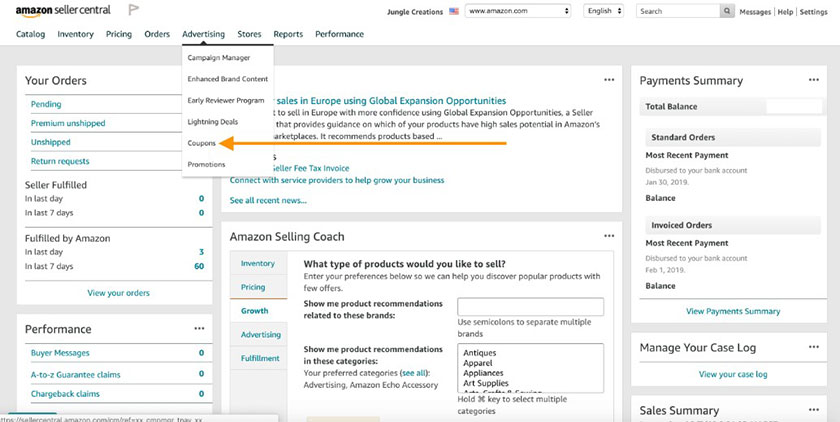Screen dimensions: 840x422
Task: Open Pending orders link
Action: [x=46, y=104]
